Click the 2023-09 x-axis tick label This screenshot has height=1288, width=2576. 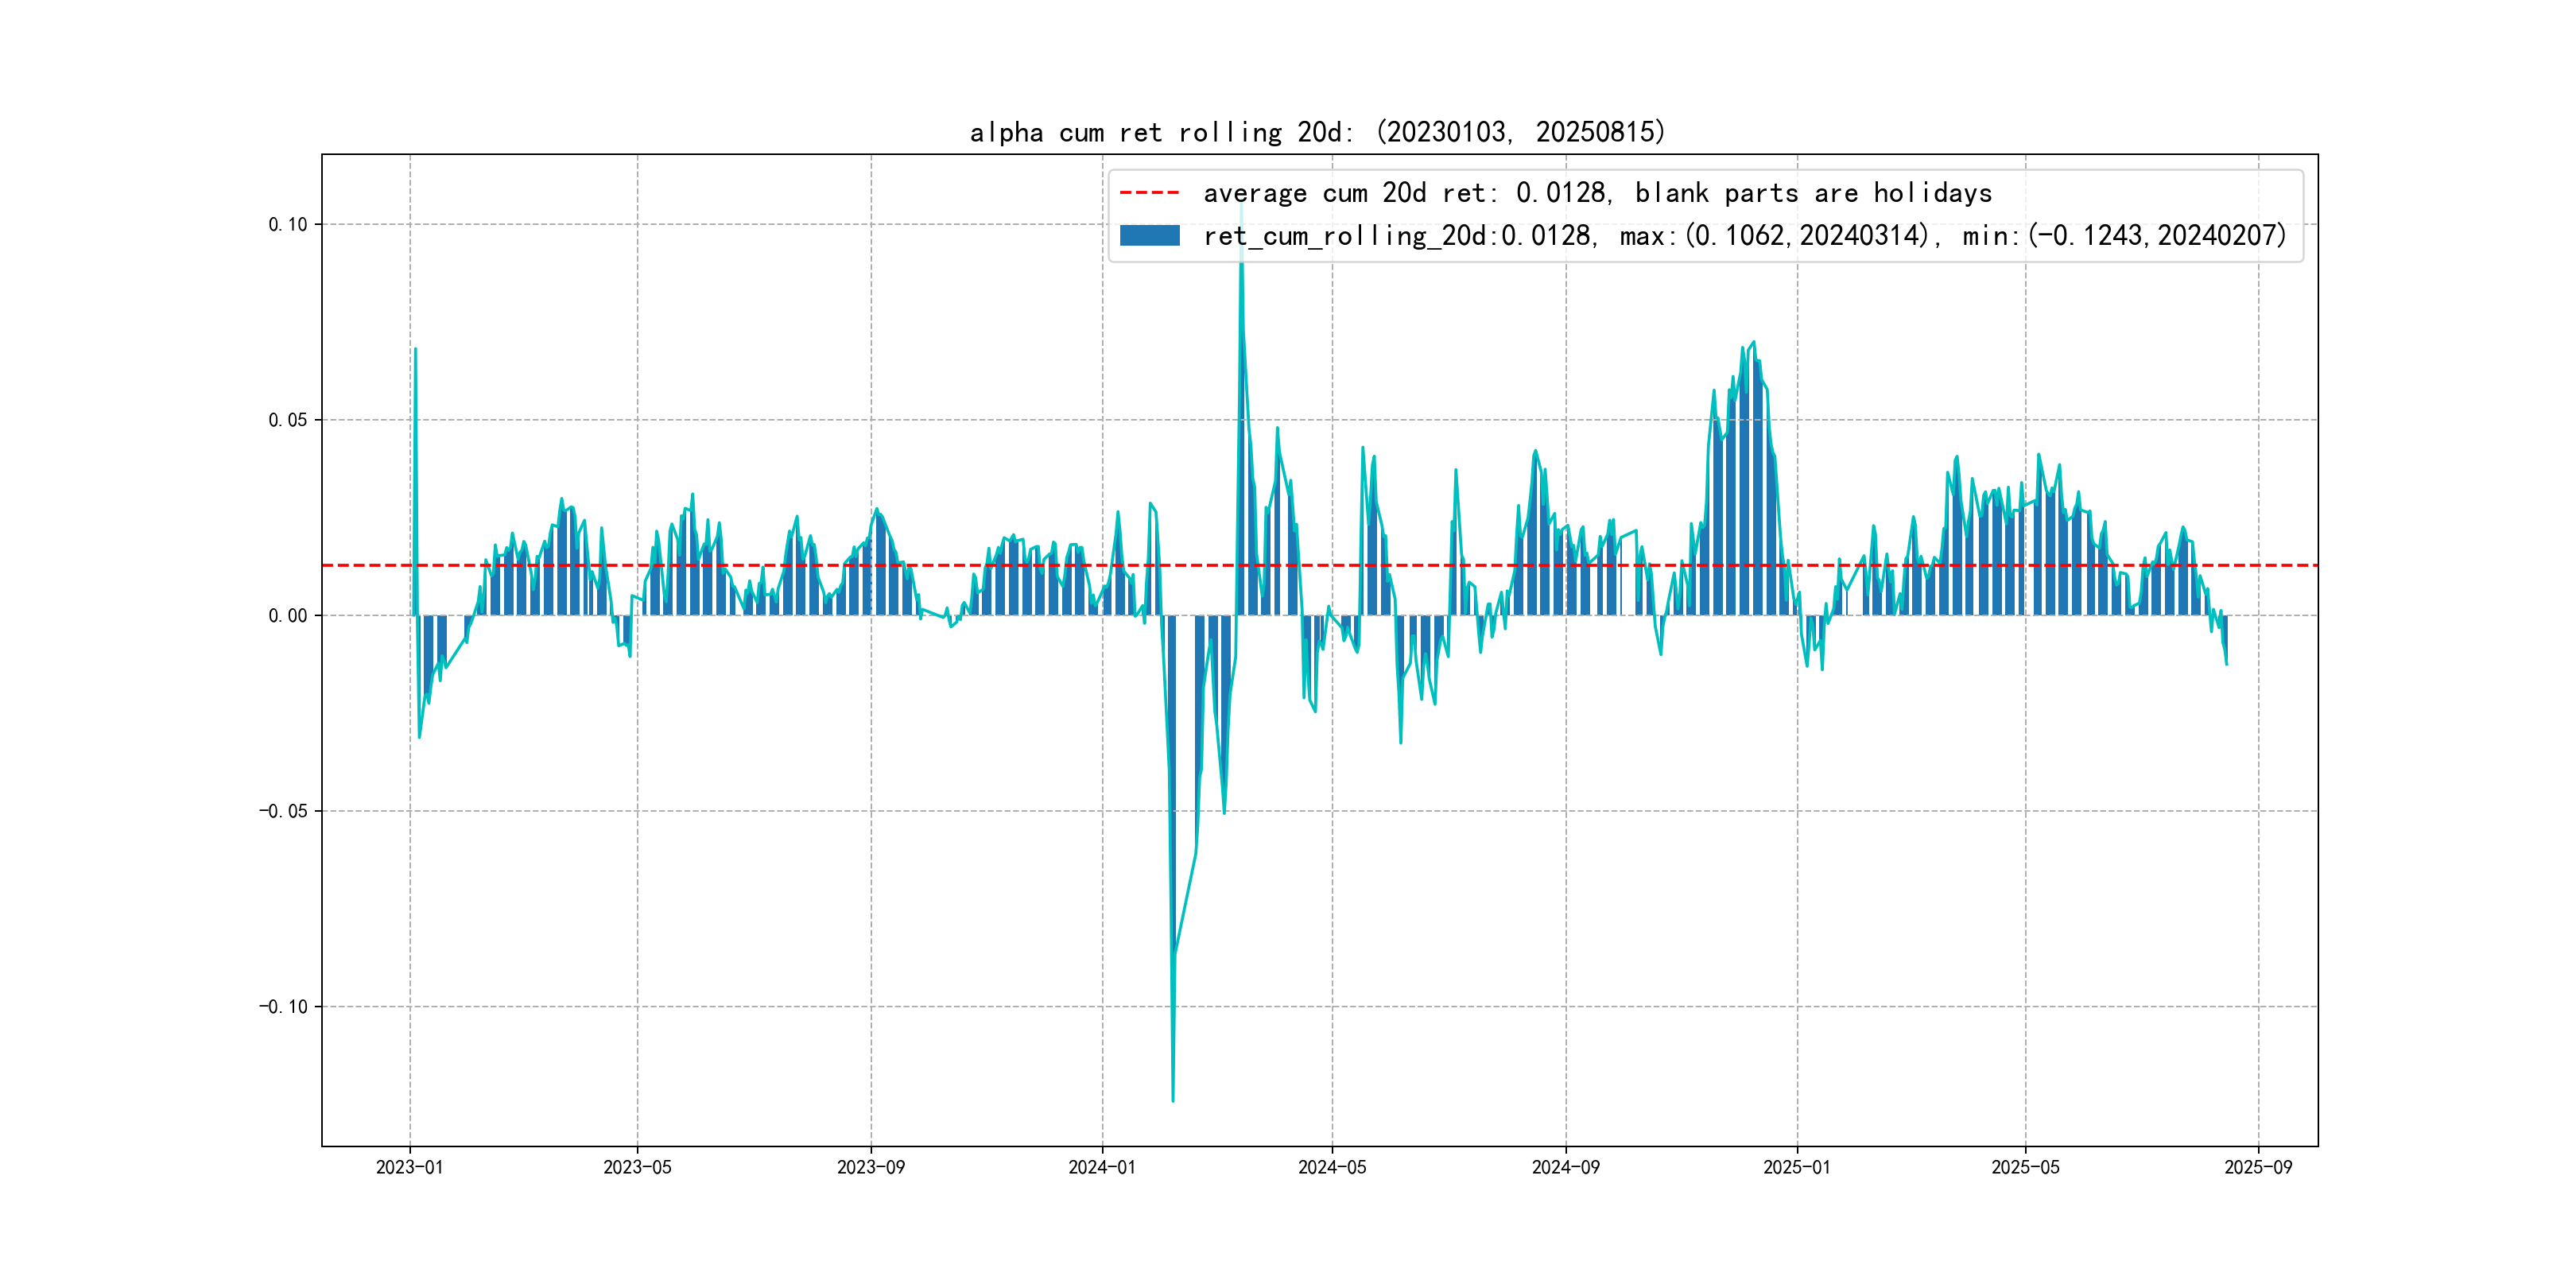870,1167
